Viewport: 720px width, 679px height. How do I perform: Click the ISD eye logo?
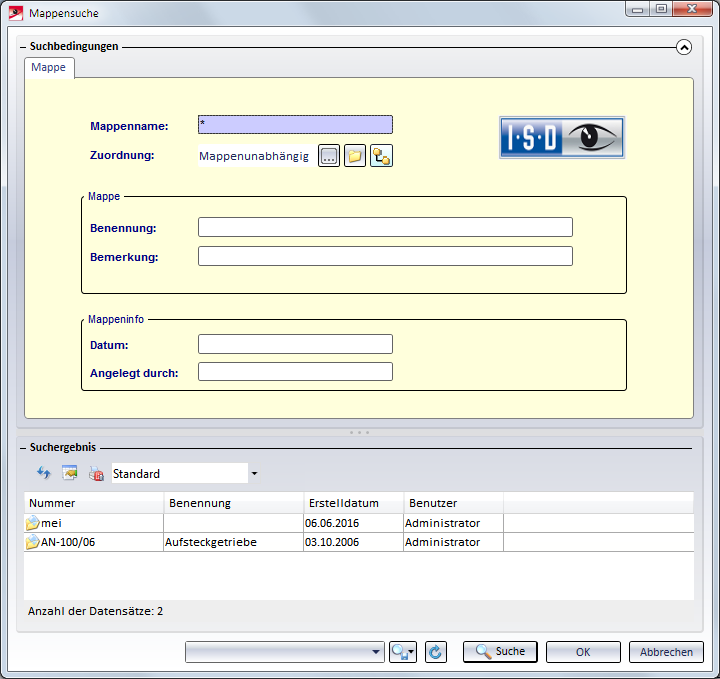[x=561, y=137]
